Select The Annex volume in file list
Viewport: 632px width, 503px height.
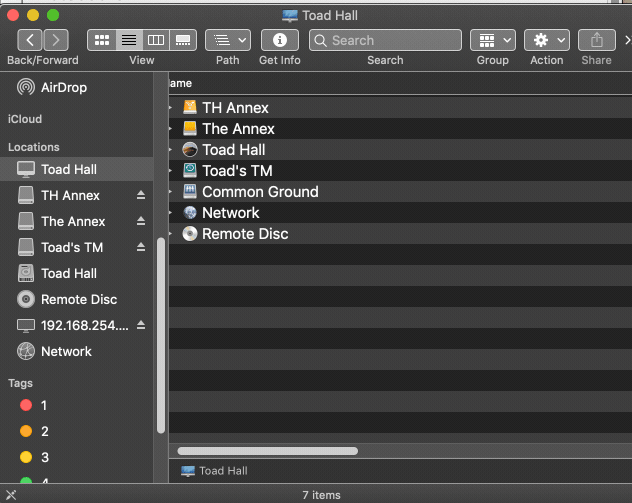pos(400,129)
